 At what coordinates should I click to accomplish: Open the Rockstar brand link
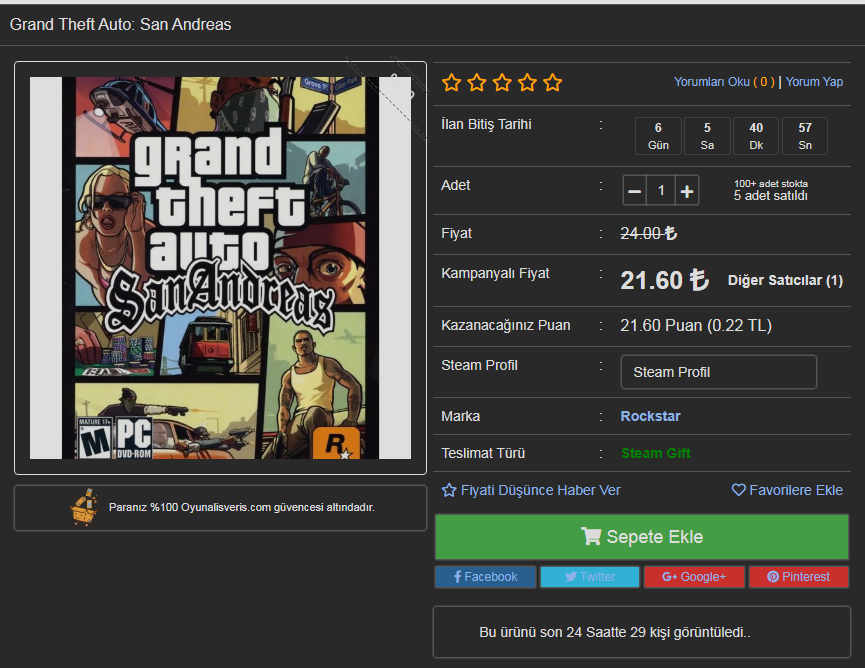(x=650, y=416)
